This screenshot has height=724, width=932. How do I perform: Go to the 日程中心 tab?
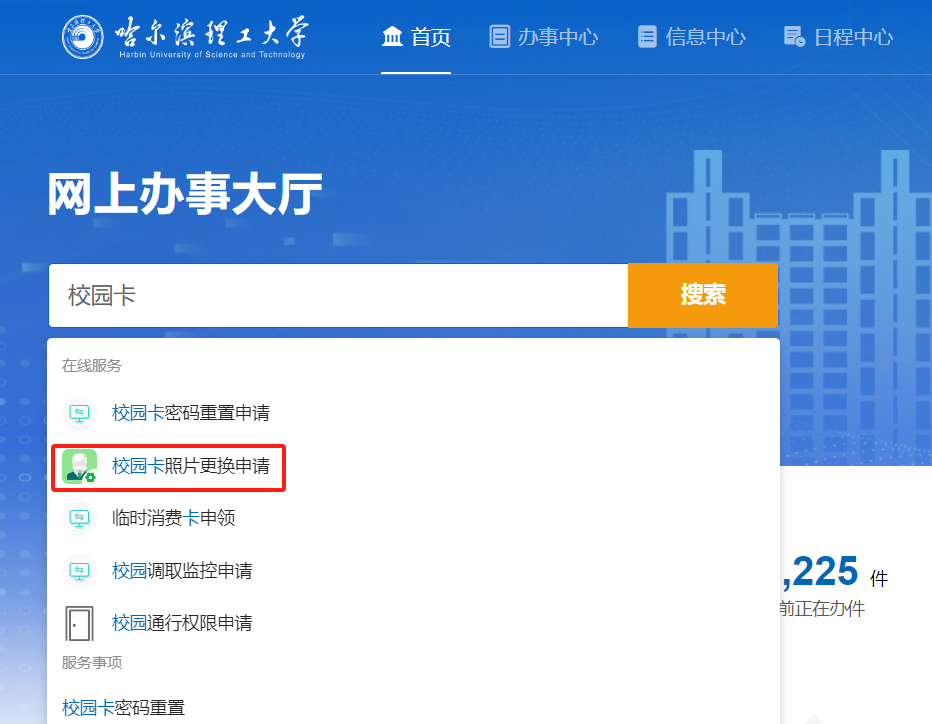(852, 37)
